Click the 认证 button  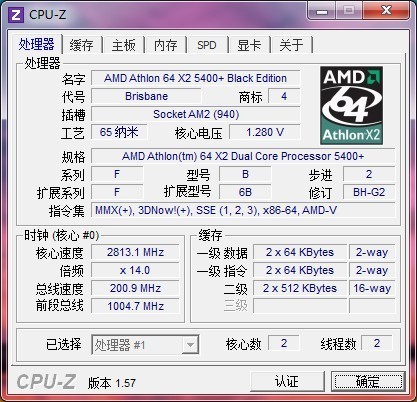coord(287,381)
